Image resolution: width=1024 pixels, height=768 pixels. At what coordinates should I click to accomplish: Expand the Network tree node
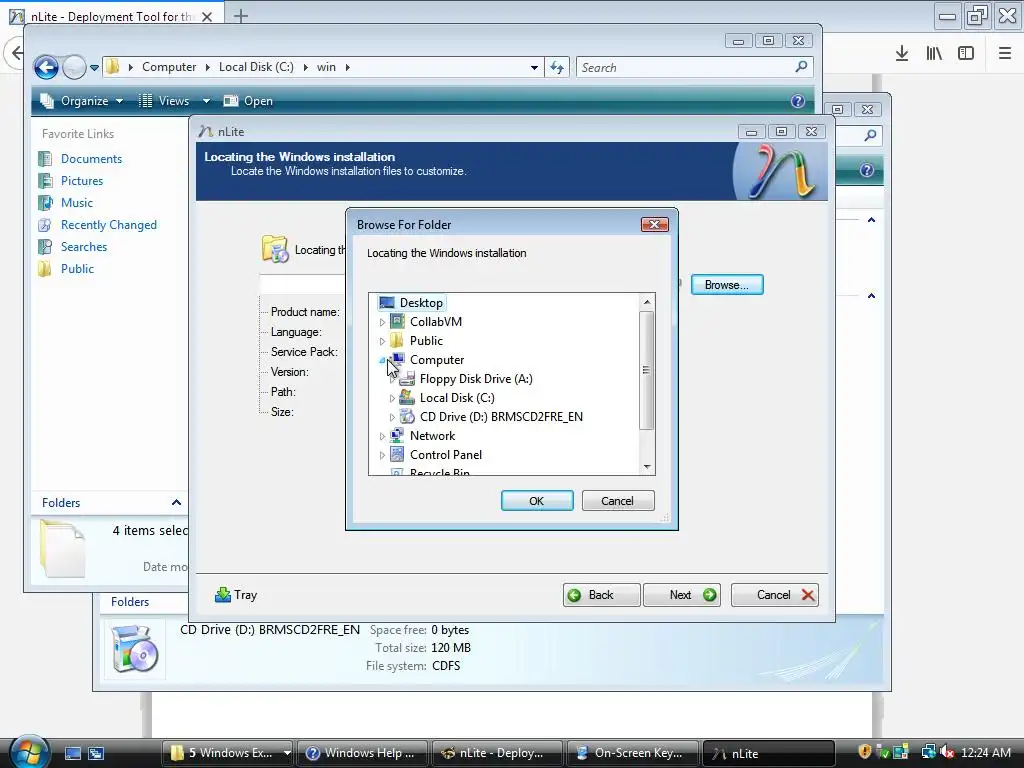pos(383,436)
